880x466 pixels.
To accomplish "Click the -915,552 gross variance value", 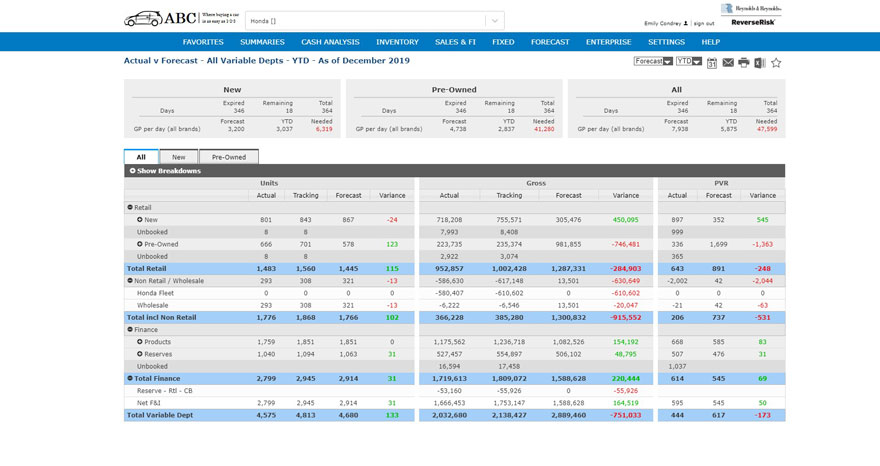I will pyautogui.click(x=625, y=317).
